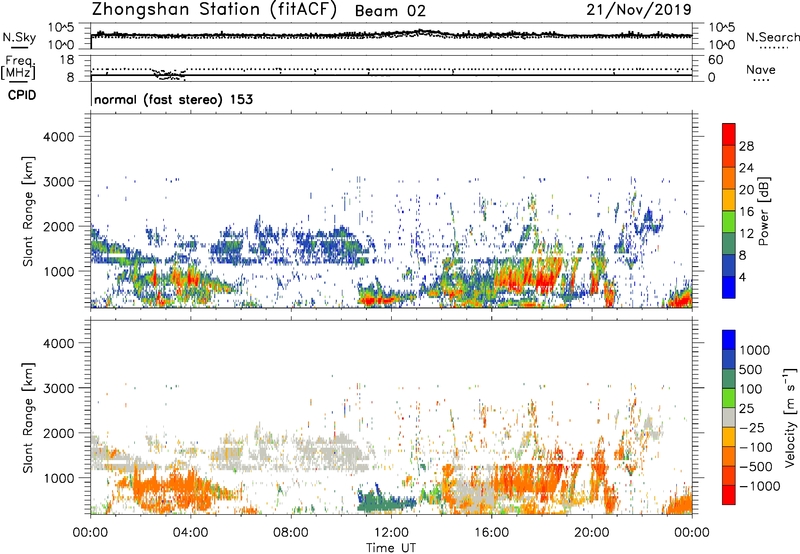The width and height of the screenshot is (800, 554).
Task: Click the dark blue bottom Power colorbar segment
Action: pos(729,287)
